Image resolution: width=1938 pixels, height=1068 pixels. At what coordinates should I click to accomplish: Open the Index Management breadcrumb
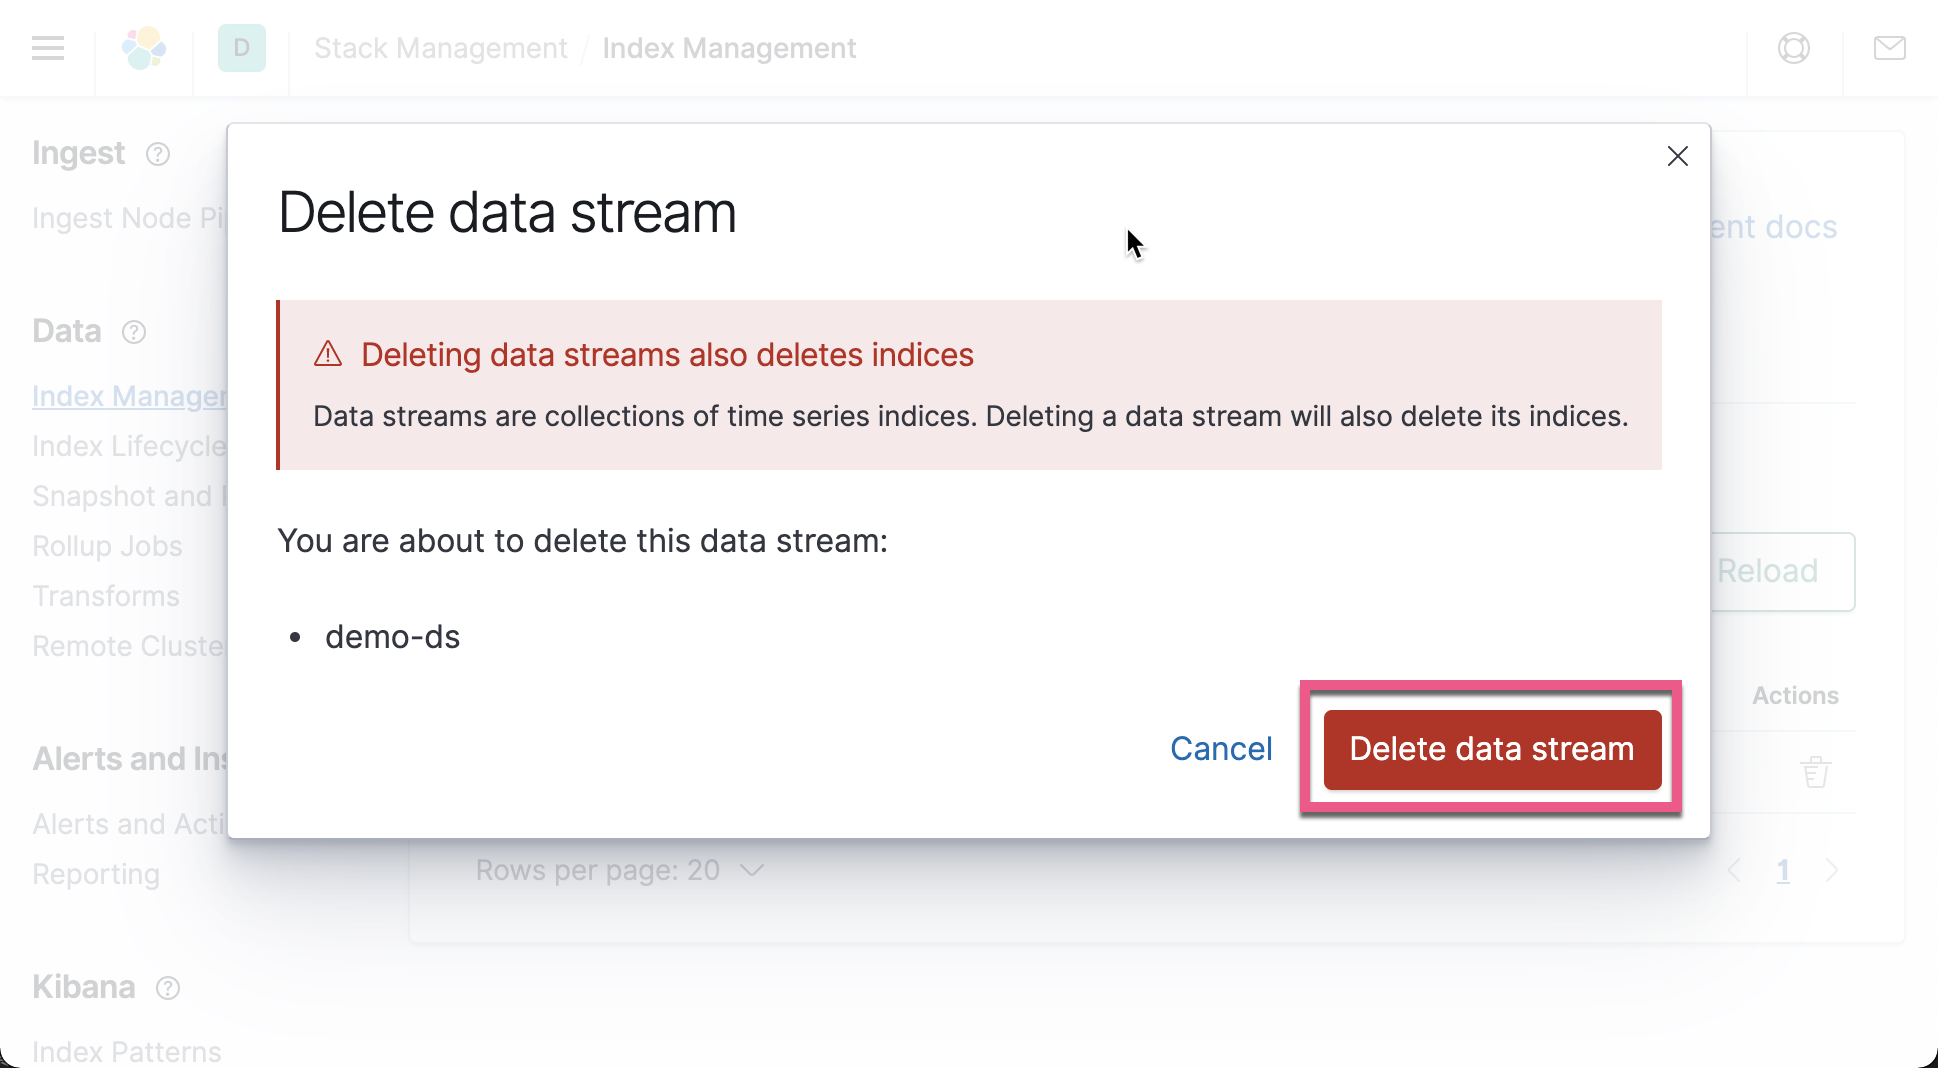coord(729,48)
